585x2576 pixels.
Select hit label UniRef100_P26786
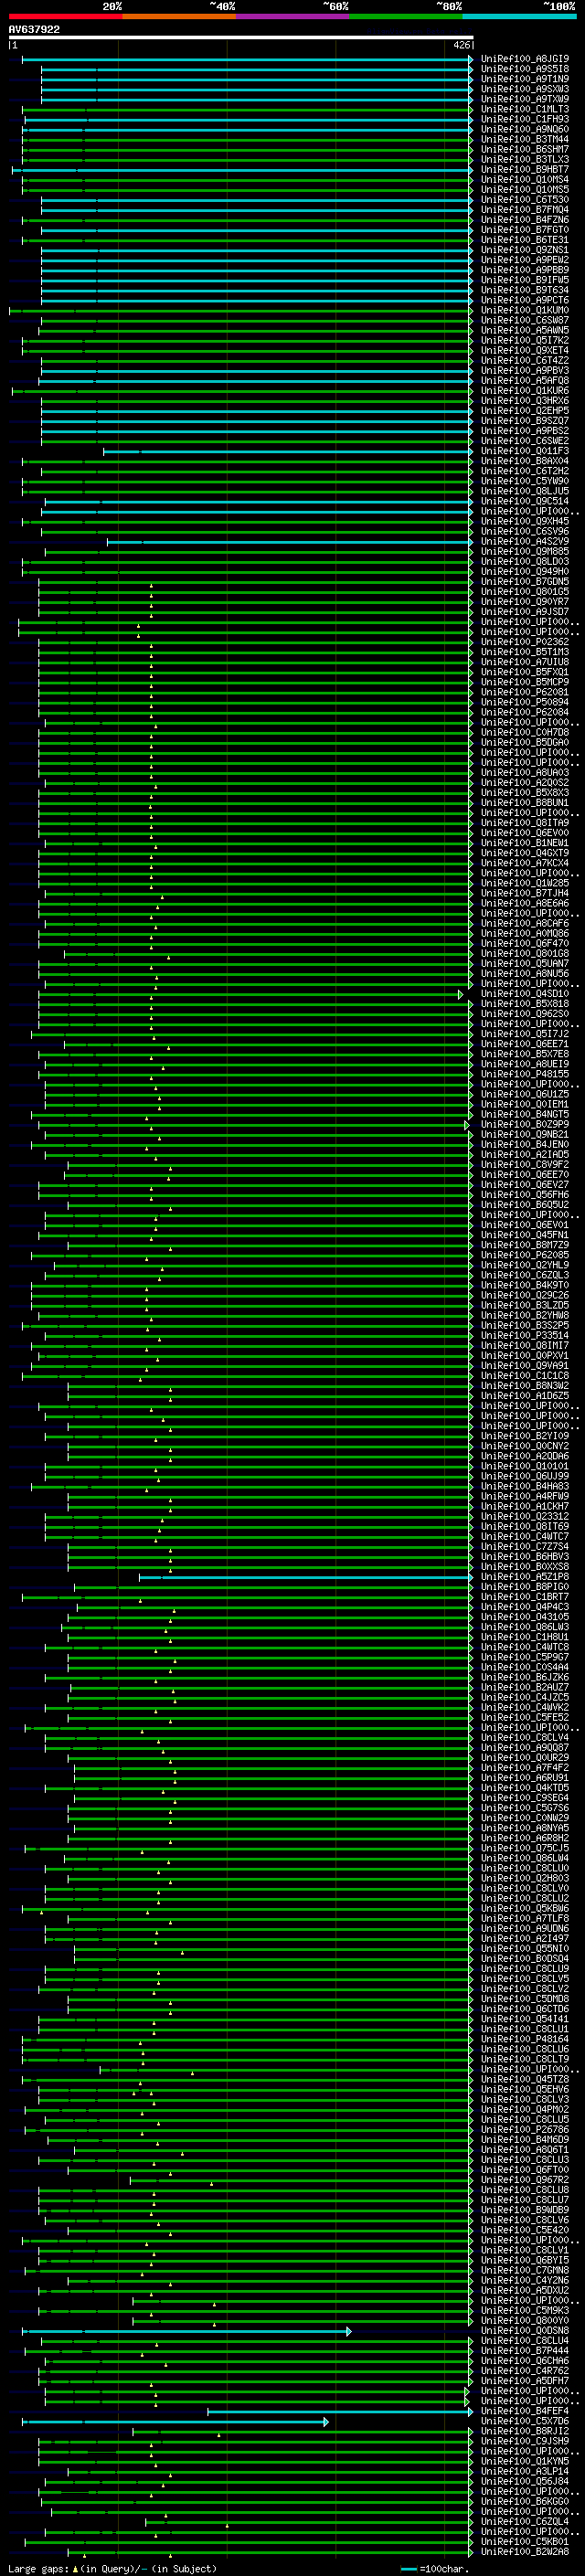(524, 2129)
